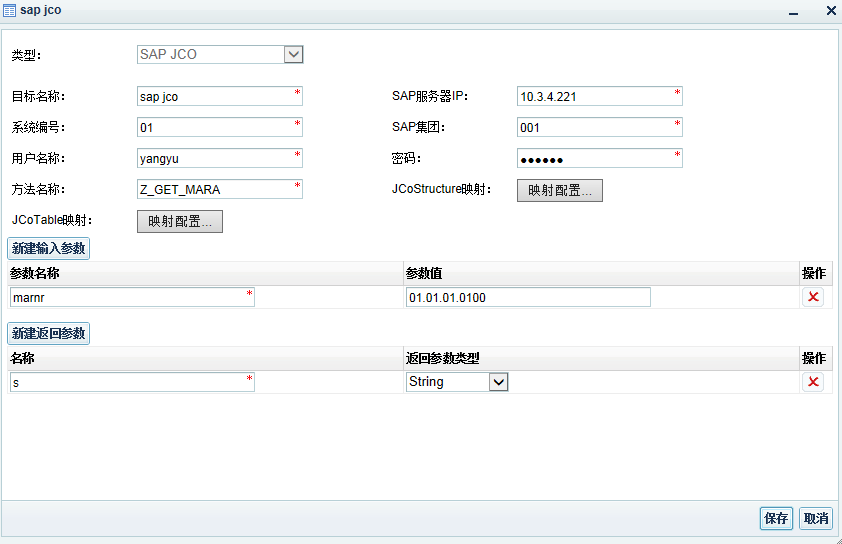The height and width of the screenshot is (544, 842).
Task: Select the 系统编号 field with 01
Action: pos(219,128)
